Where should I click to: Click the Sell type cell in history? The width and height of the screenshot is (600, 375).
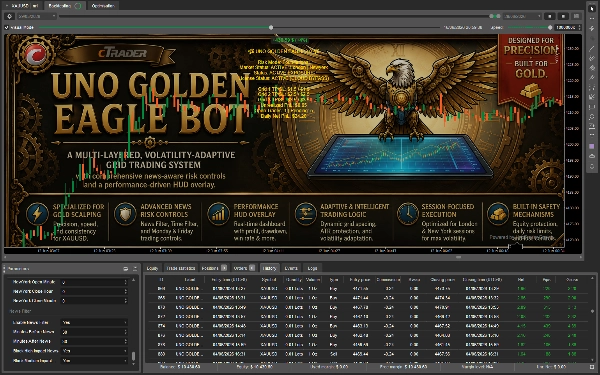[x=334, y=354]
